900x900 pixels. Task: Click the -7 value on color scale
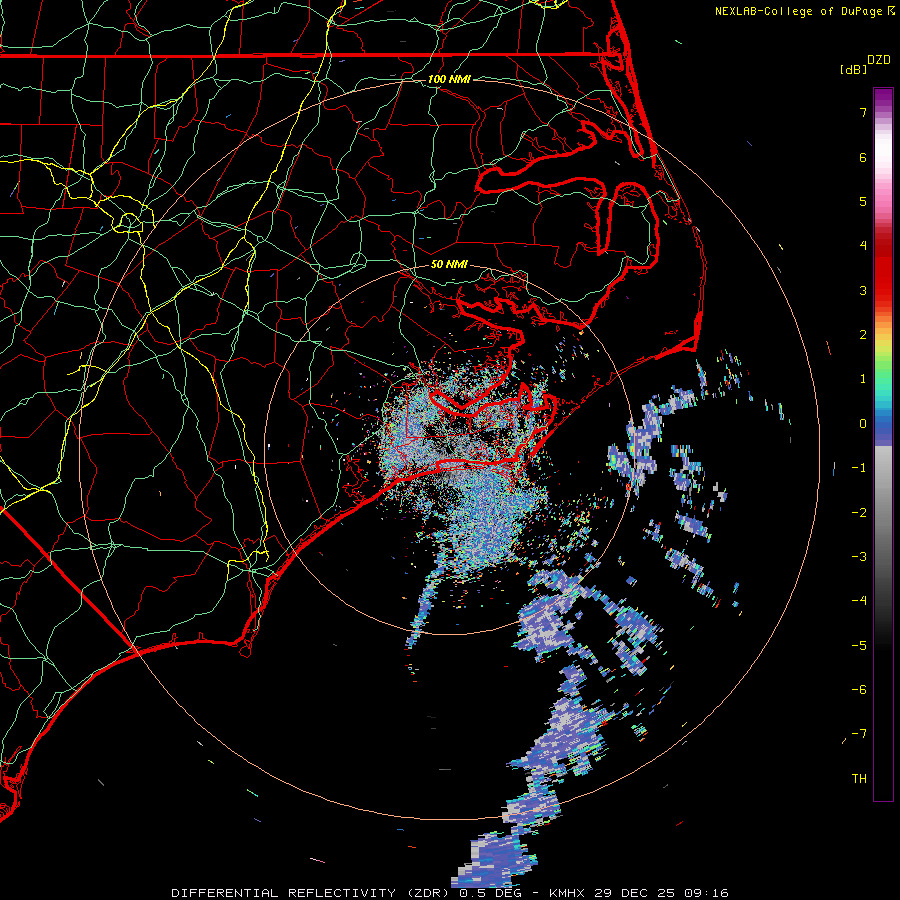tap(859, 734)
